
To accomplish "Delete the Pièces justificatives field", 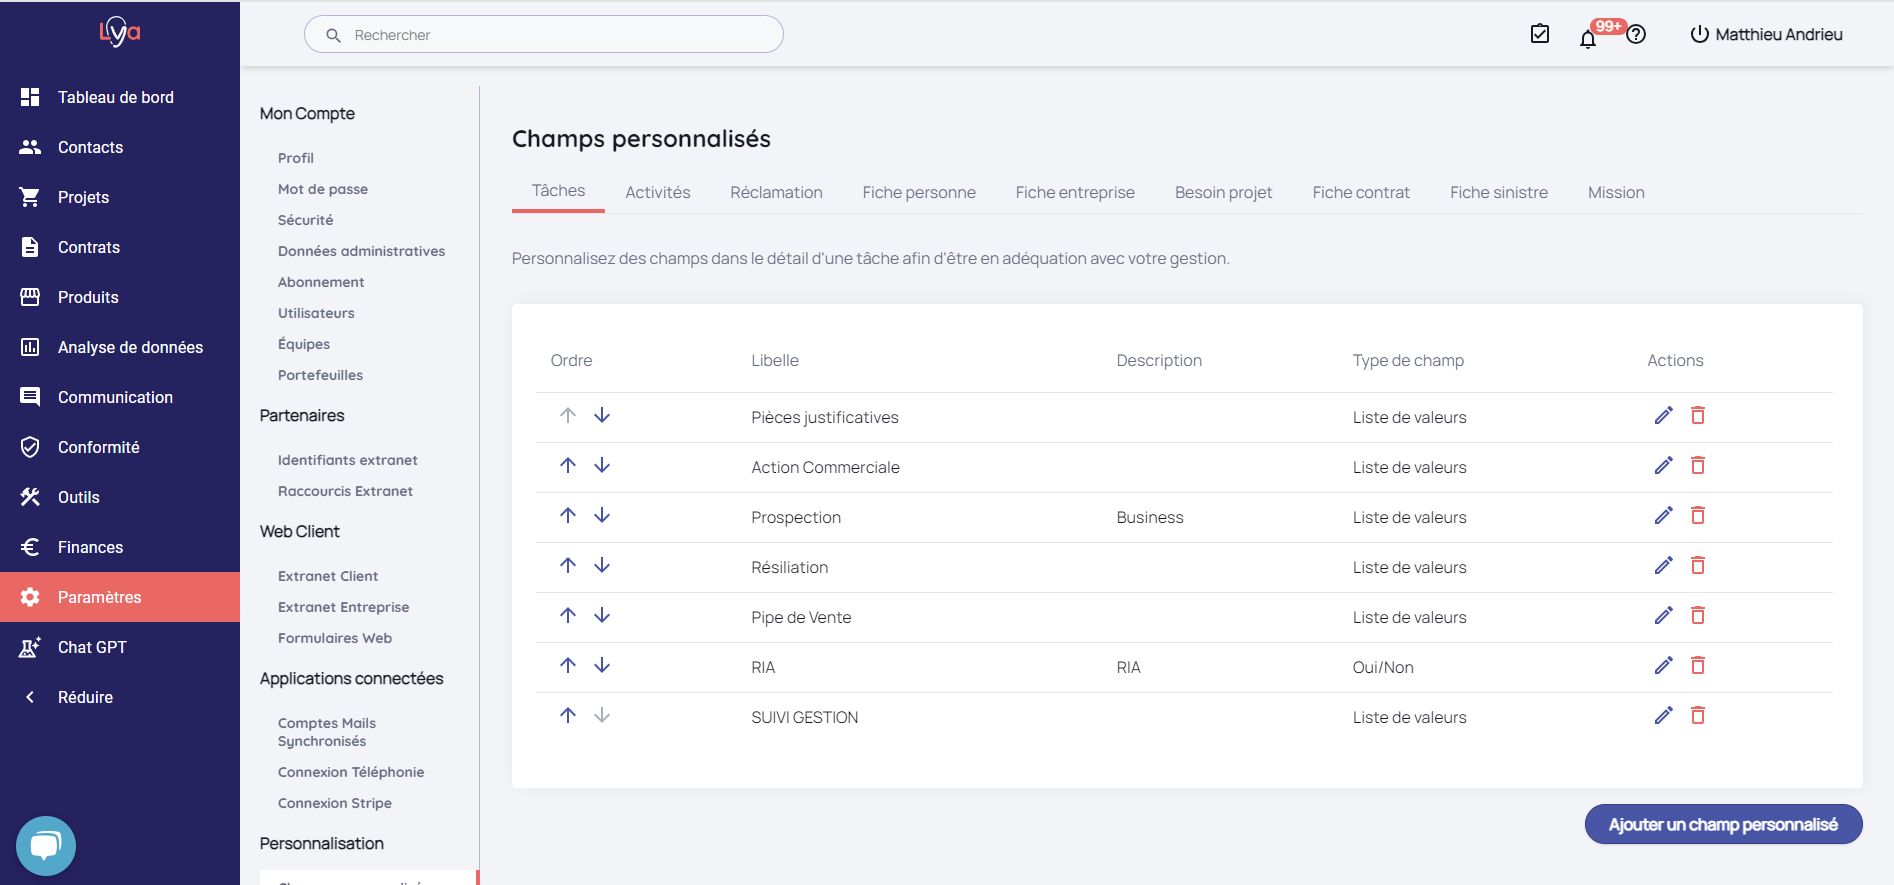I will 1698,415.
